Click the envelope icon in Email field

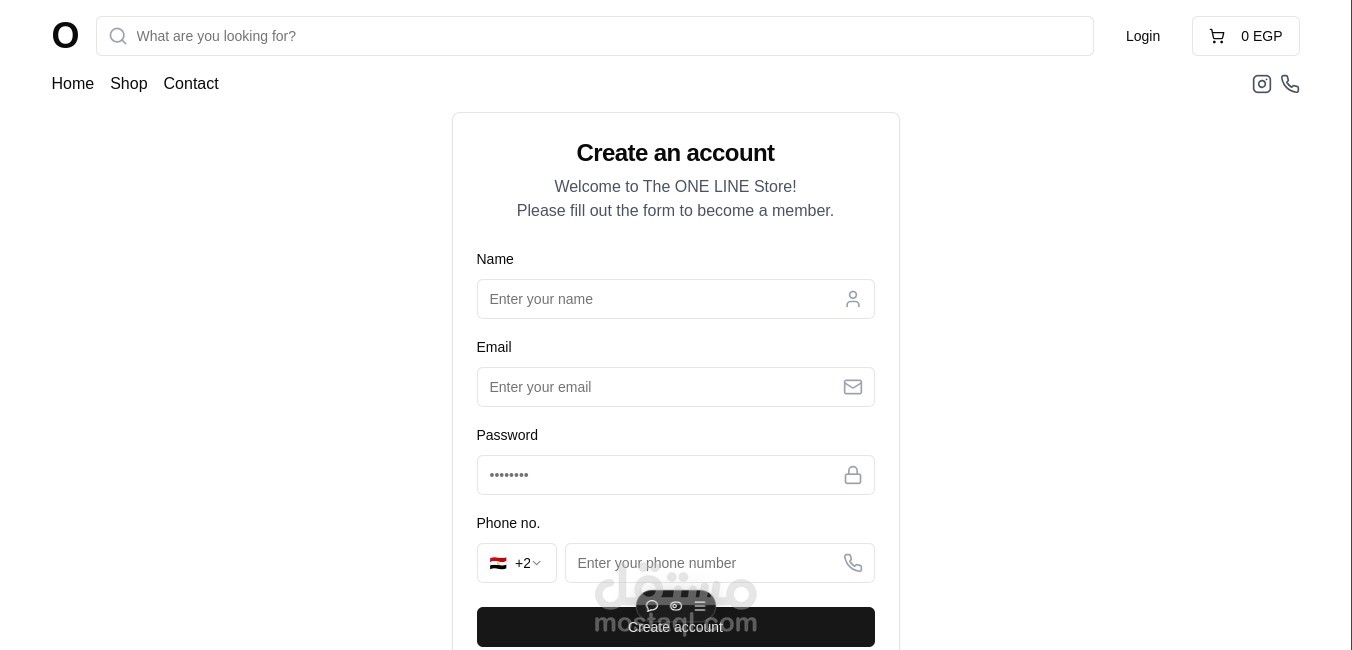coord(853,387)
